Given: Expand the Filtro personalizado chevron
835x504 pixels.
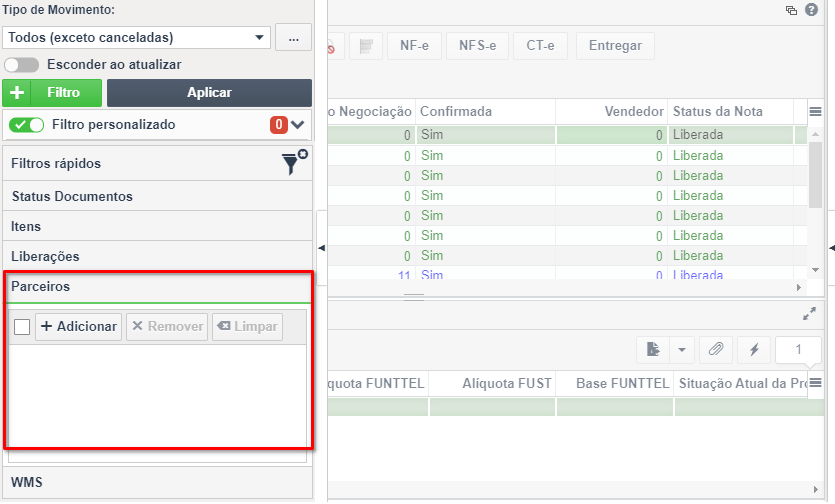Looking at the screenshot, I should point(298,125).
